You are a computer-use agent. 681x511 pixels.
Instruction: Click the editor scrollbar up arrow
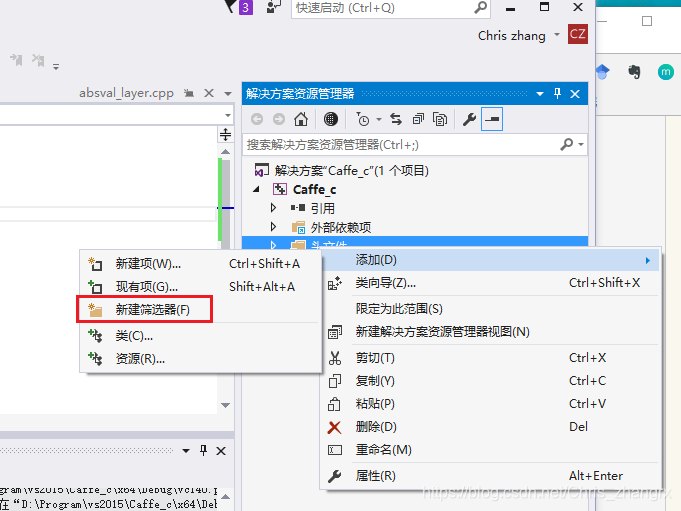coord(225,152)
